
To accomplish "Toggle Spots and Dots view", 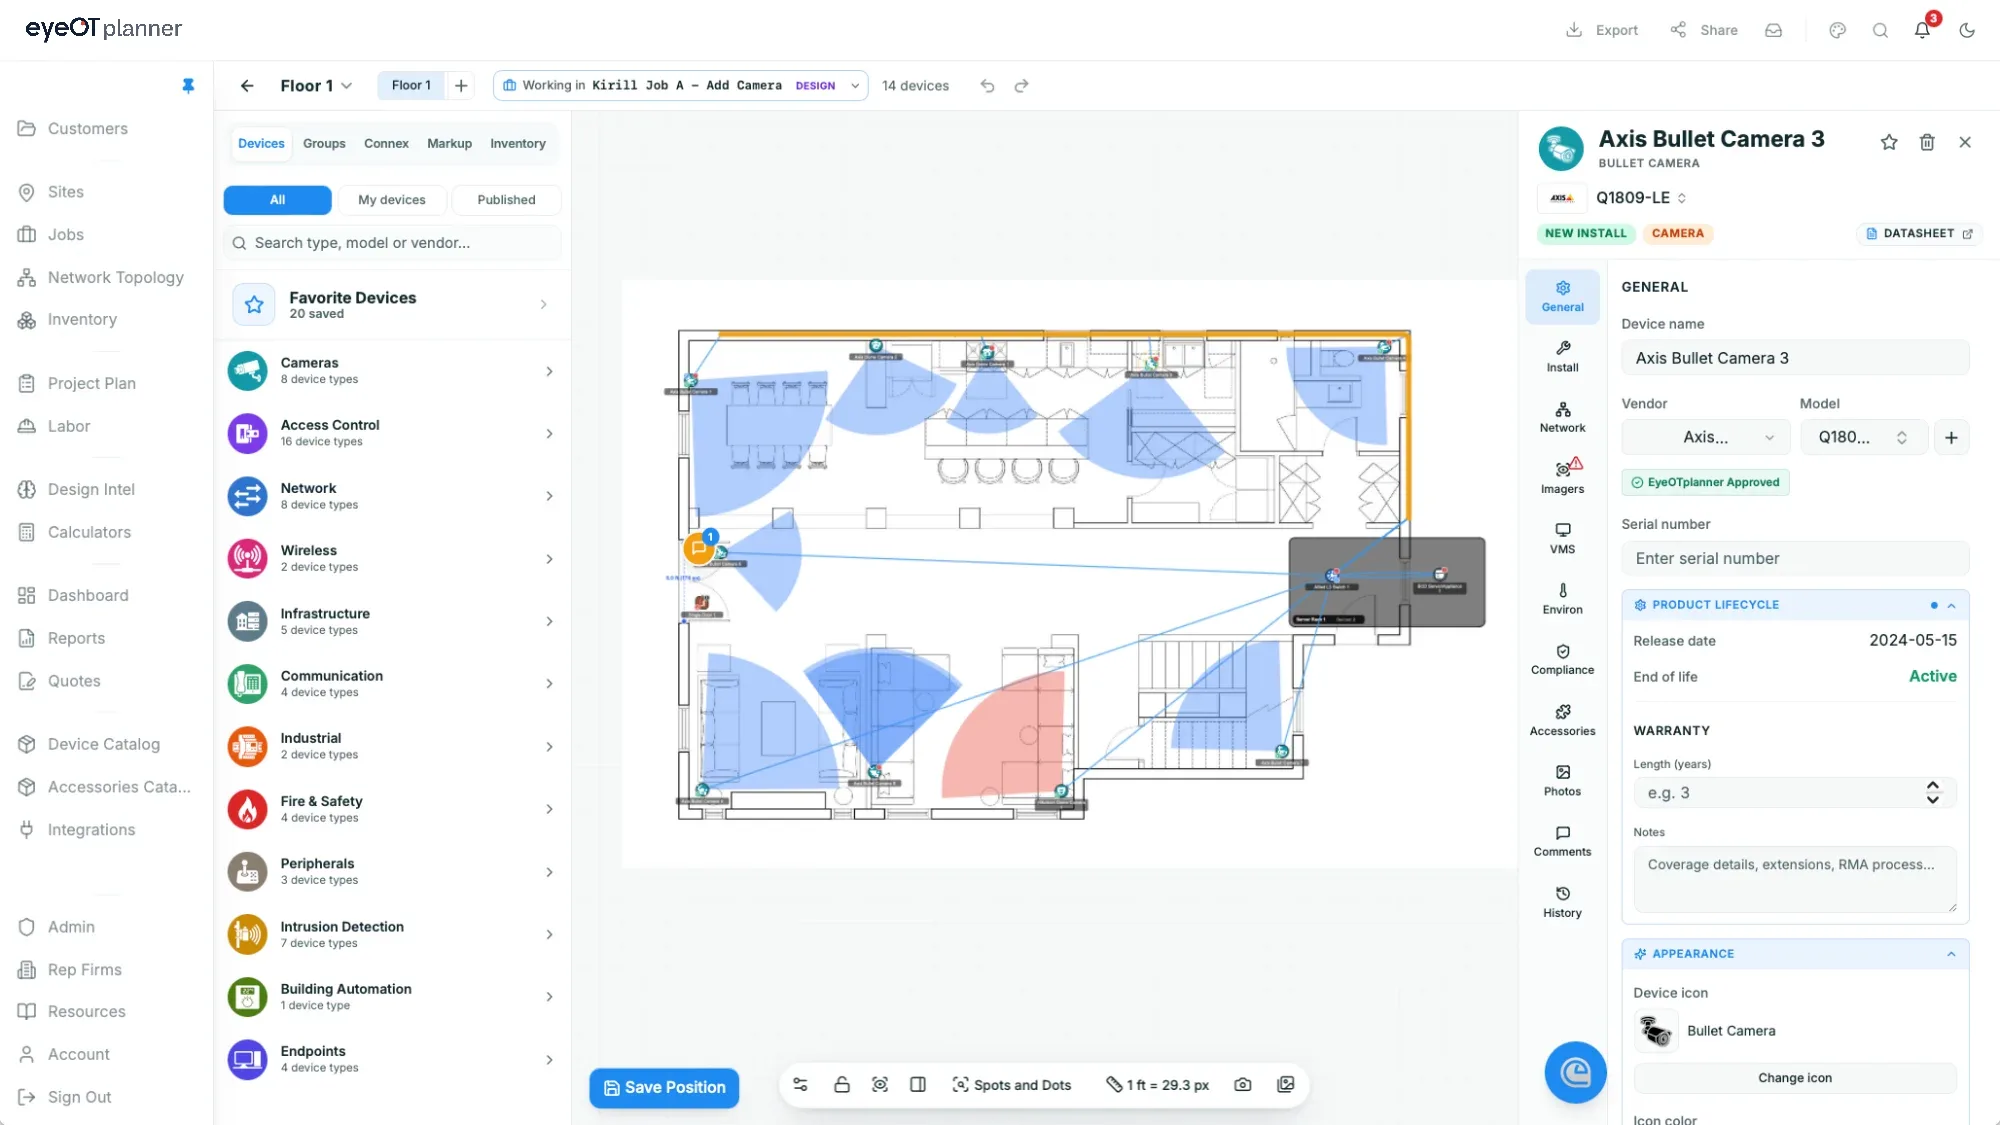I will pos(1011,1085).
